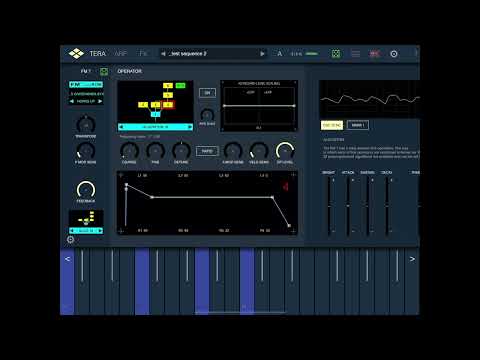The image size is (480, 360).
Task: Click the P MOD SENS knob
Action: pyautogui.click(x=86, y=151)
